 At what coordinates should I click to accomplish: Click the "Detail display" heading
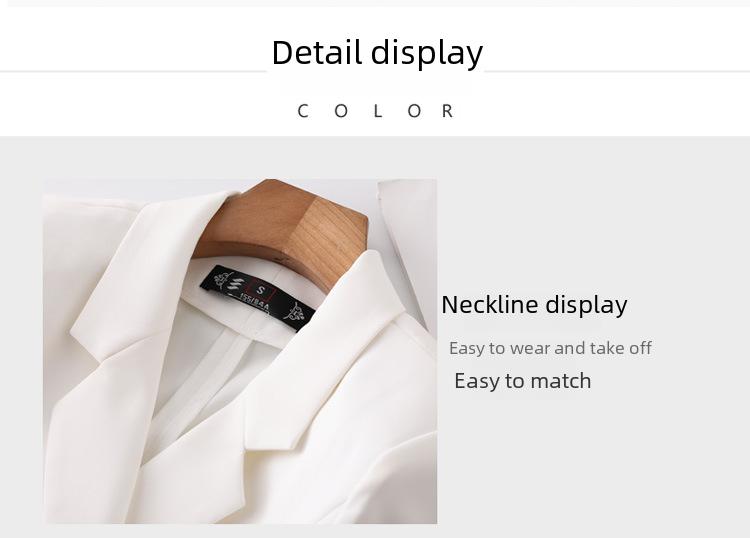point(377,53)
